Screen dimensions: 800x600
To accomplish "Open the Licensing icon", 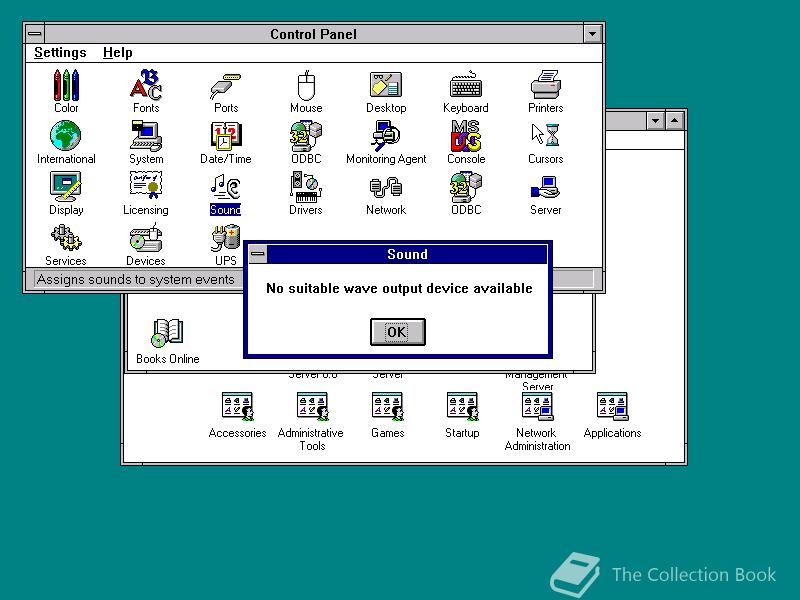I will 146,193.
